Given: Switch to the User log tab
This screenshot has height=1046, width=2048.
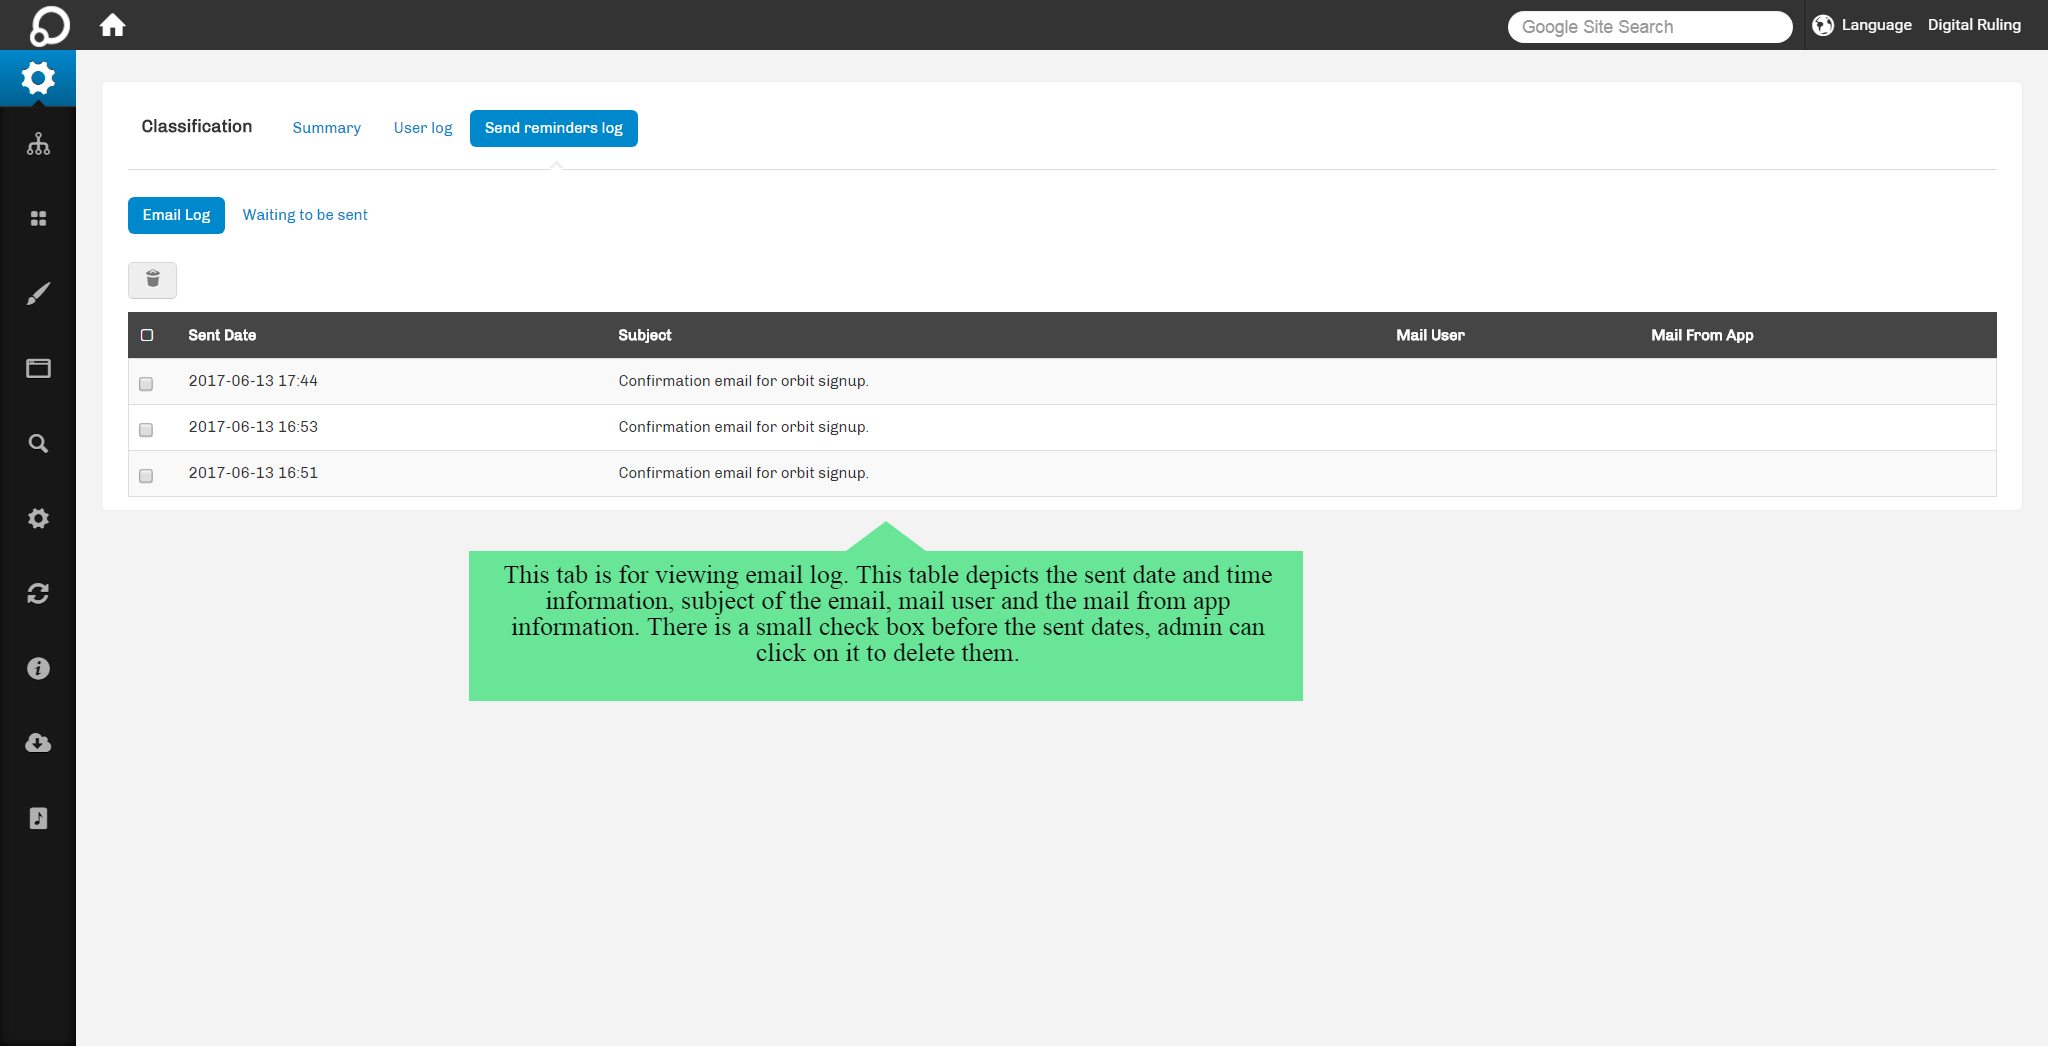Looking at the screenshot, I should click(x=423, y=128).
